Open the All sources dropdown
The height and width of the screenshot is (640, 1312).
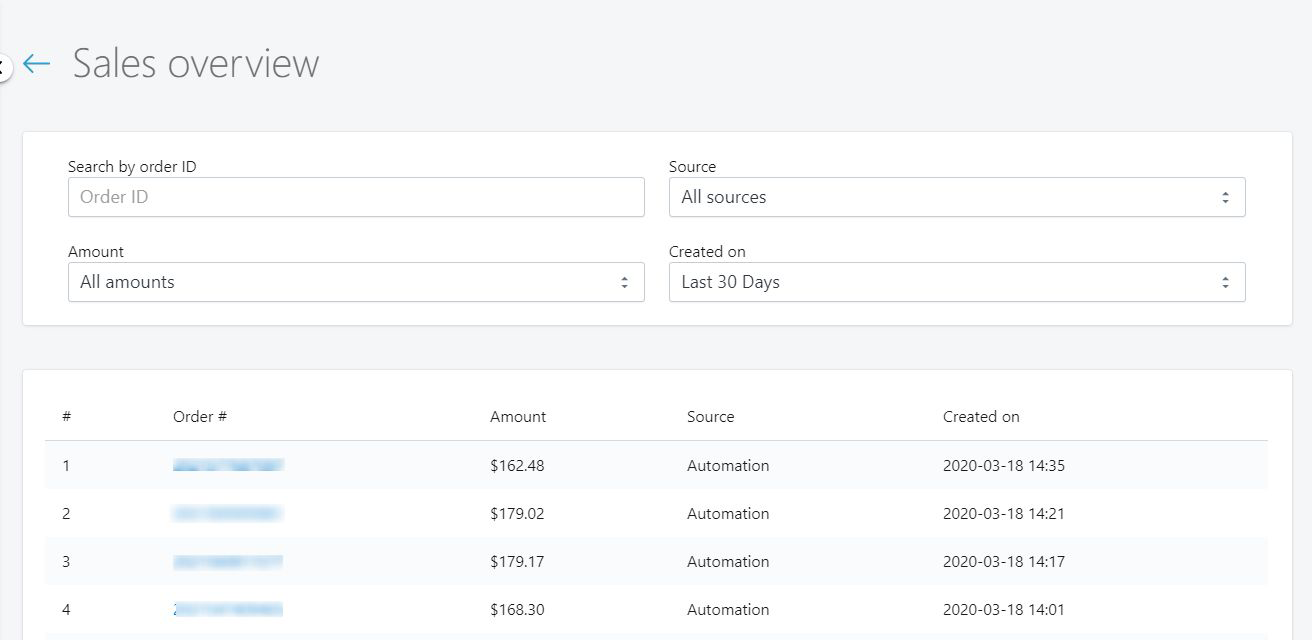(x=957, y=197)
